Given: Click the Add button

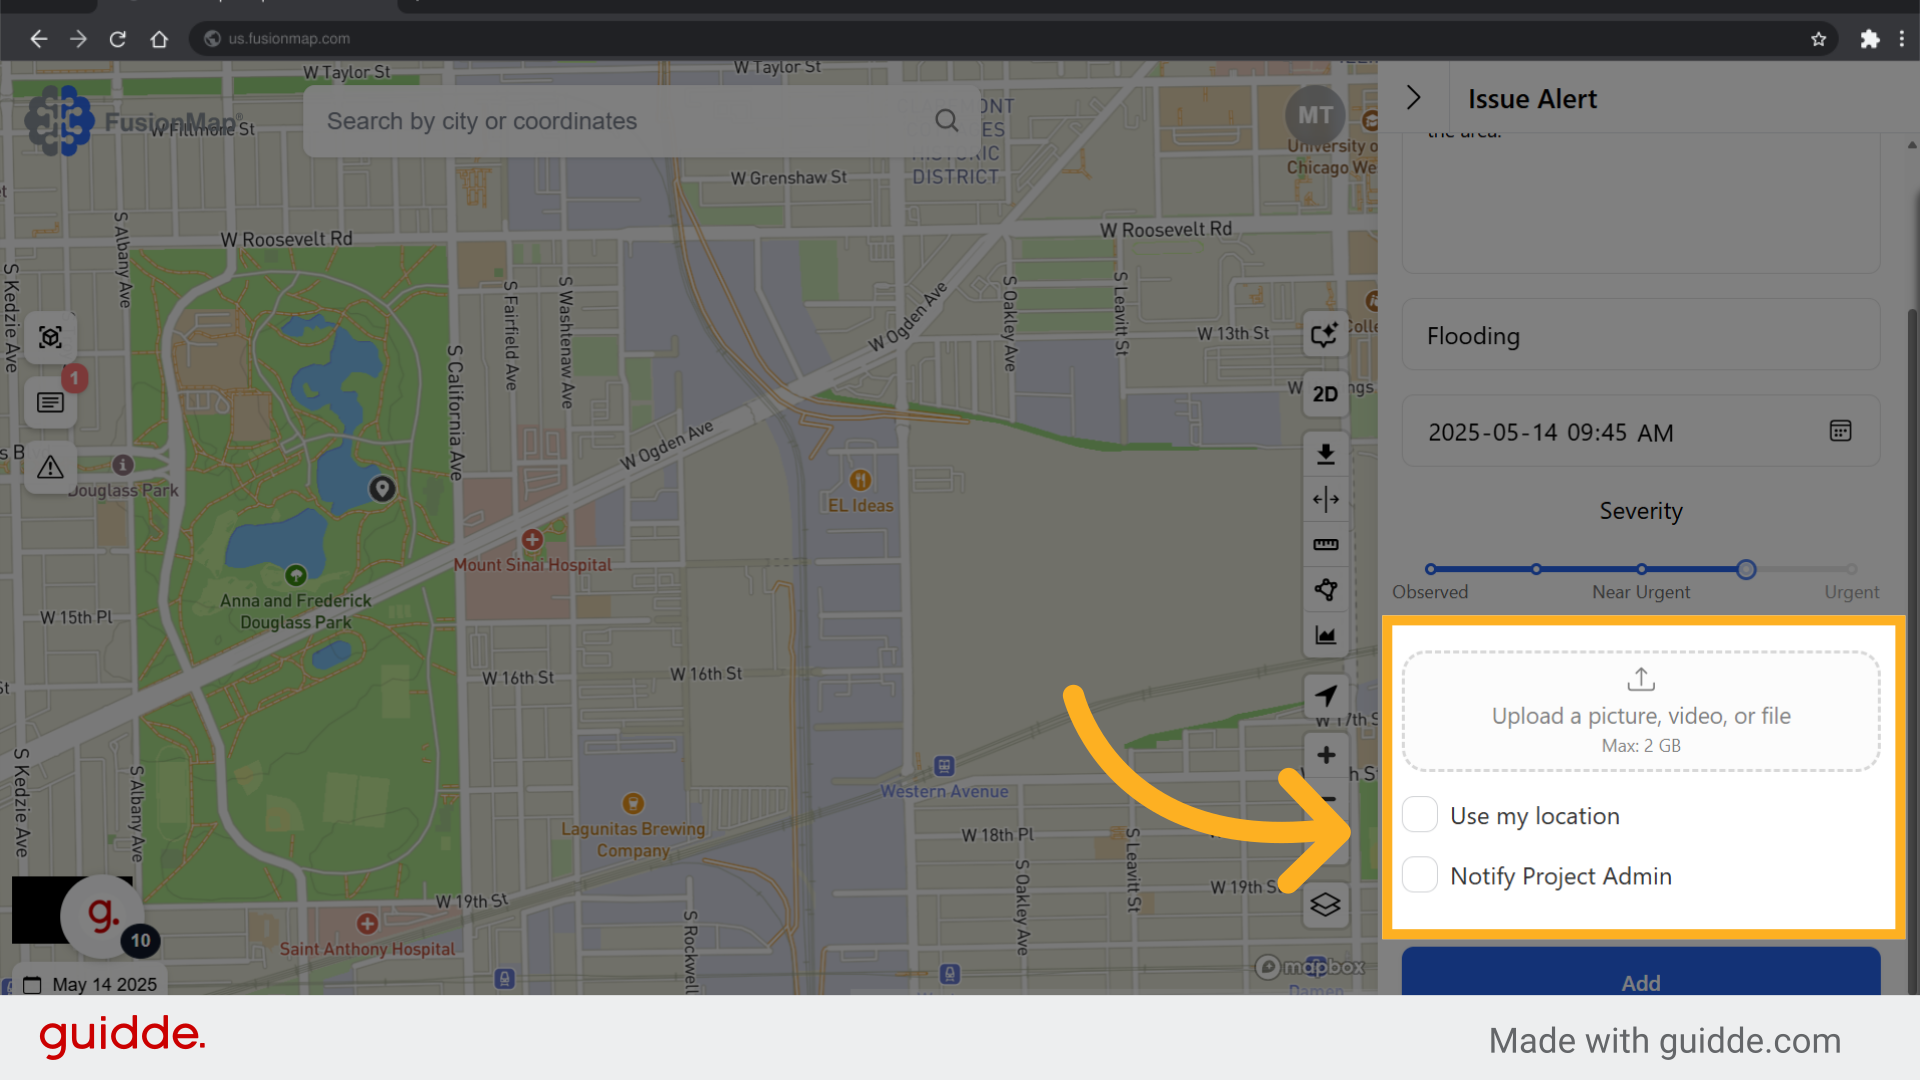Looking at the screenshot, I should click(x=1641, y=972).
